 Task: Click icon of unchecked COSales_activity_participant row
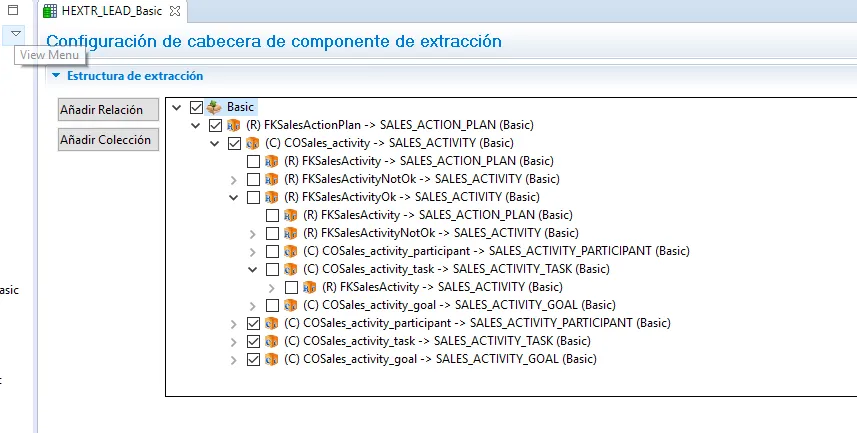(x=291, y=251)
